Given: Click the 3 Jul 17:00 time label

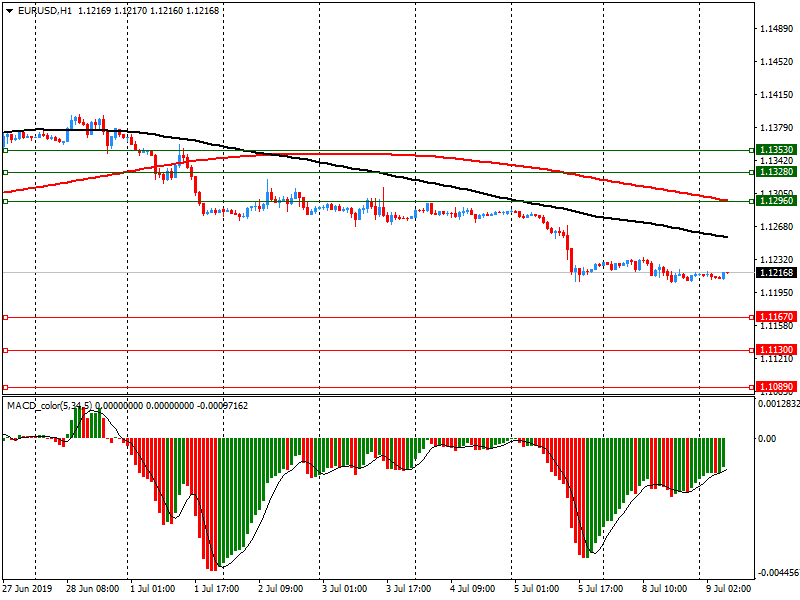Looking at the screenshot, I should click(409, 589).
